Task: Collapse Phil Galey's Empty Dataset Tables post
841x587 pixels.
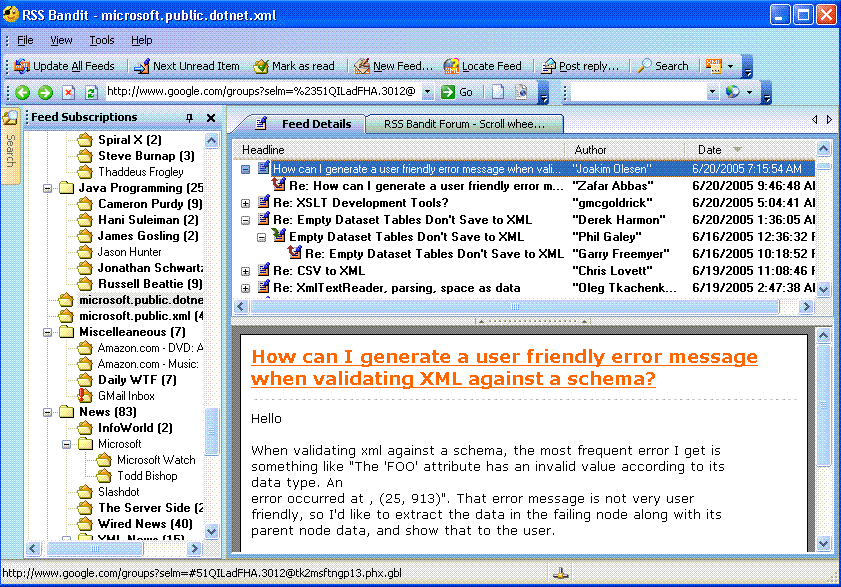Action: pos(262,237)
